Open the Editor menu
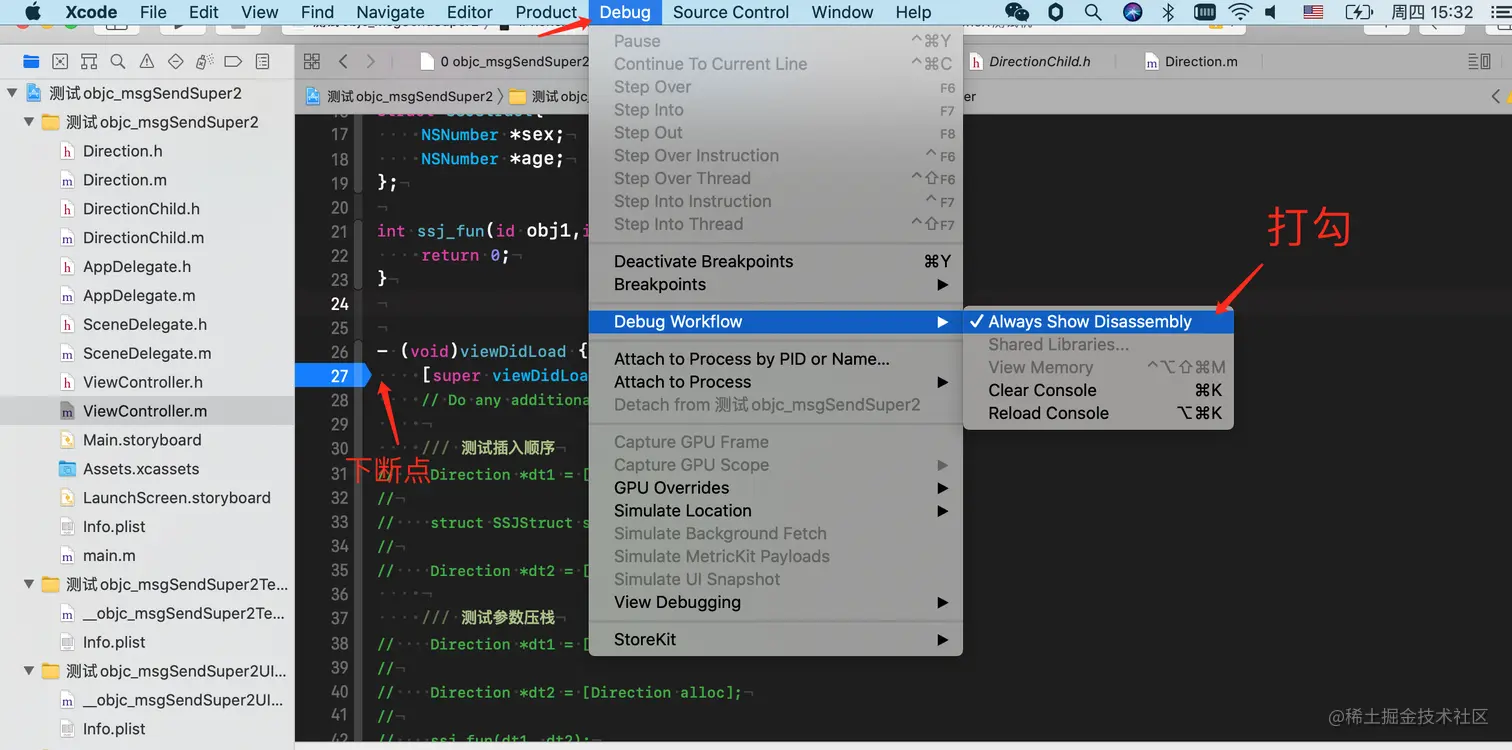Screen dimensions: 1512x750 pyautogui.click(x=470, y=12)
